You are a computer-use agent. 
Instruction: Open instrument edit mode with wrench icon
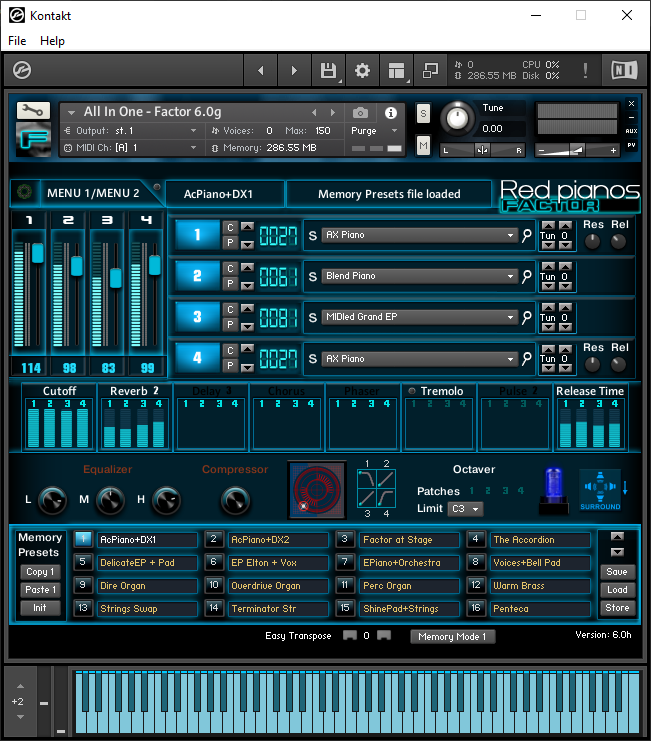coord(33,111)
